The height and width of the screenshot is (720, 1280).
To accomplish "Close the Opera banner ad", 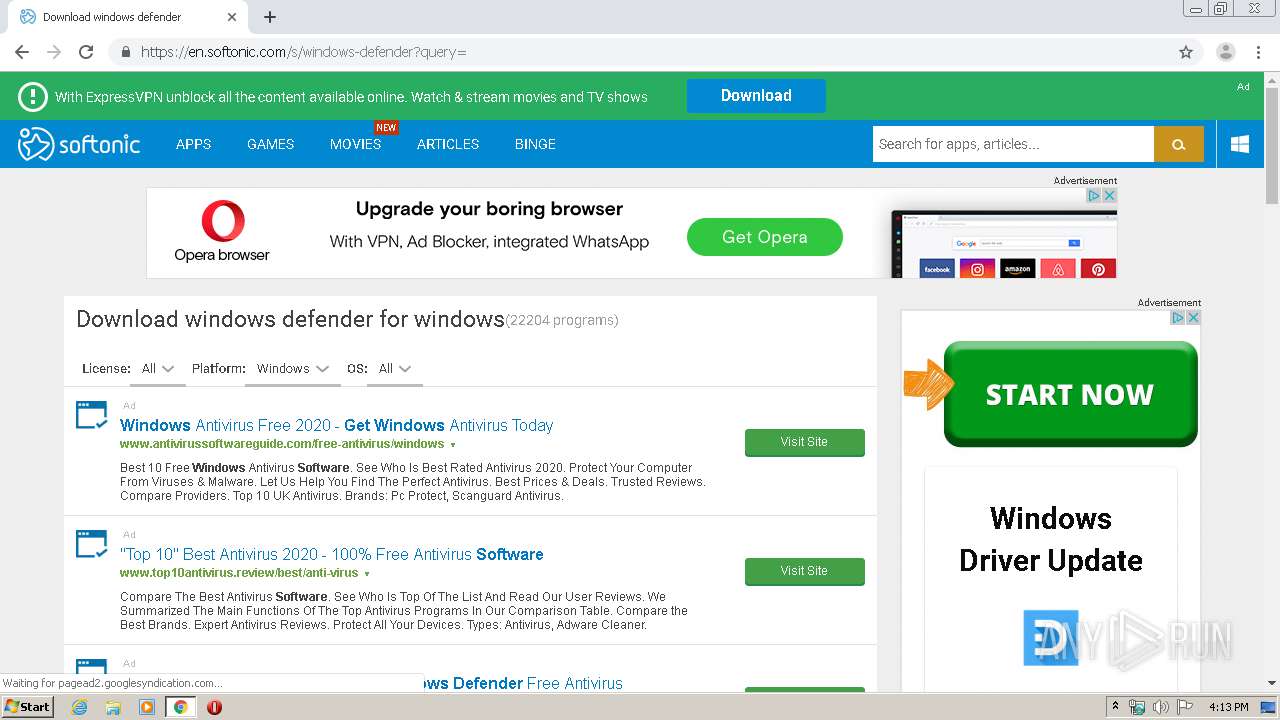I will click(1109, 195).
